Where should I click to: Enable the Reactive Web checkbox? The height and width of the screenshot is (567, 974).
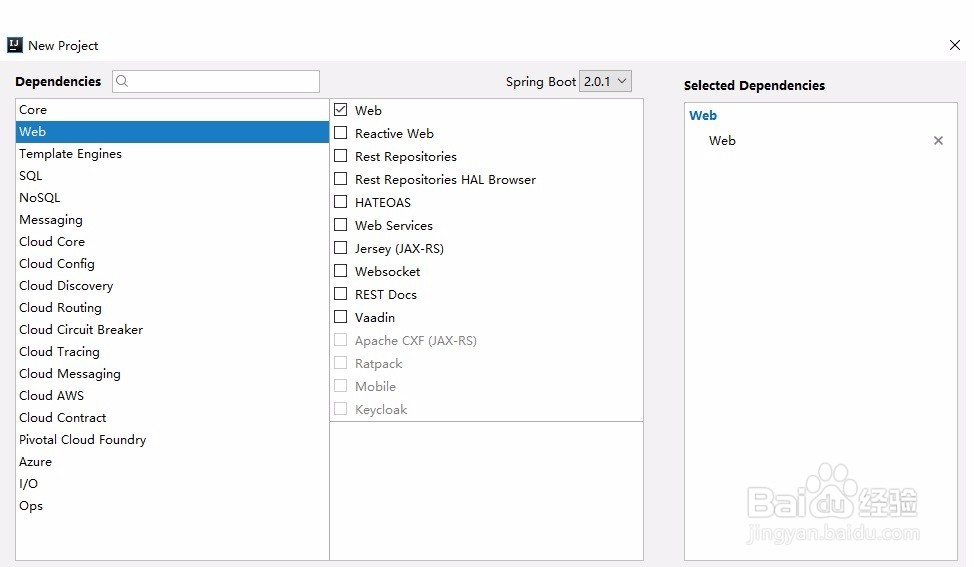point(341,133)
